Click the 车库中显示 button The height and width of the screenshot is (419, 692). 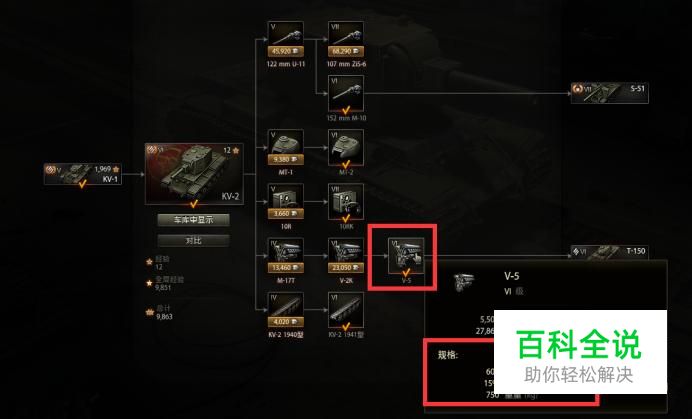point(193,220)
